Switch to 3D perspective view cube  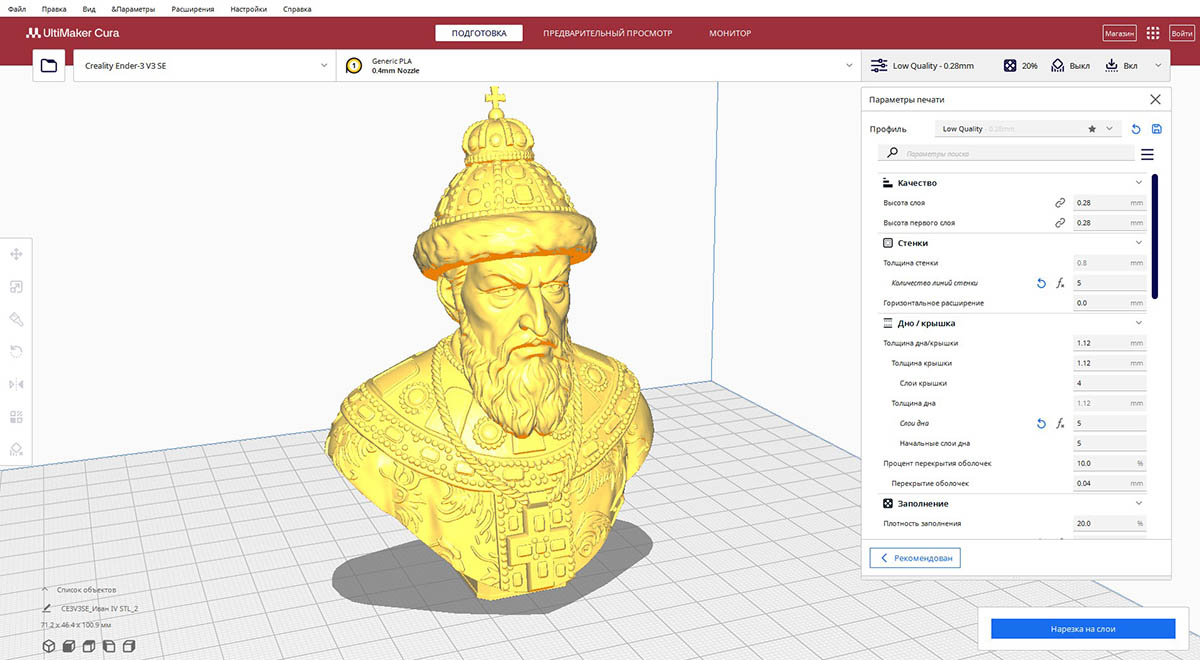48,647
